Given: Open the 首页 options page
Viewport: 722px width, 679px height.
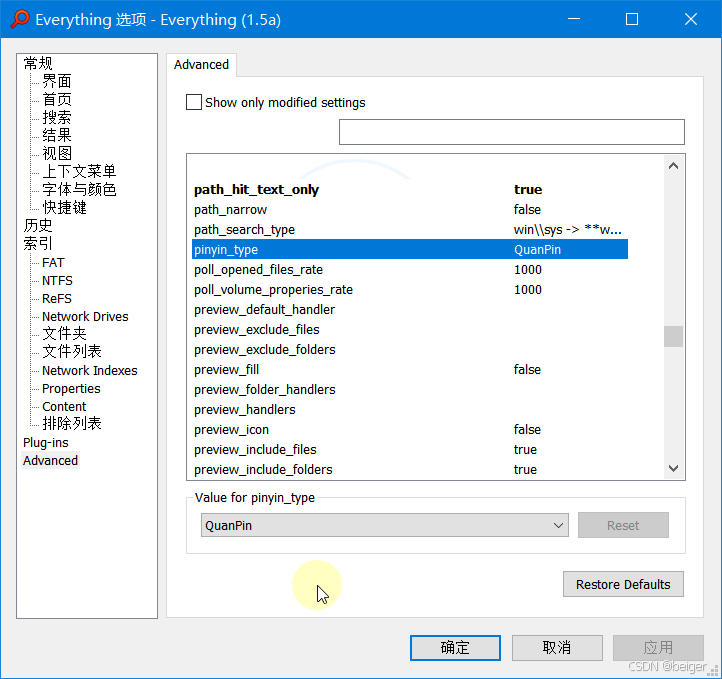Looking at the screenshot, I should click(57, 99).
